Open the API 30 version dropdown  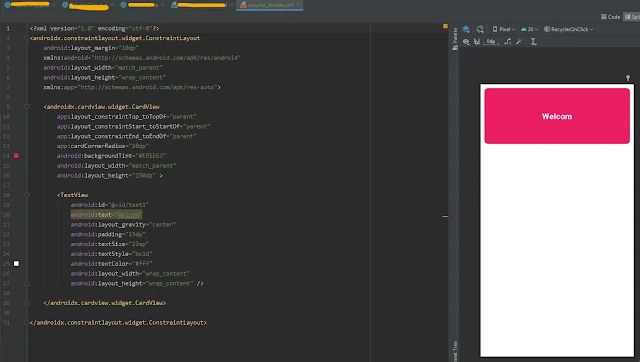coord(529,29)
